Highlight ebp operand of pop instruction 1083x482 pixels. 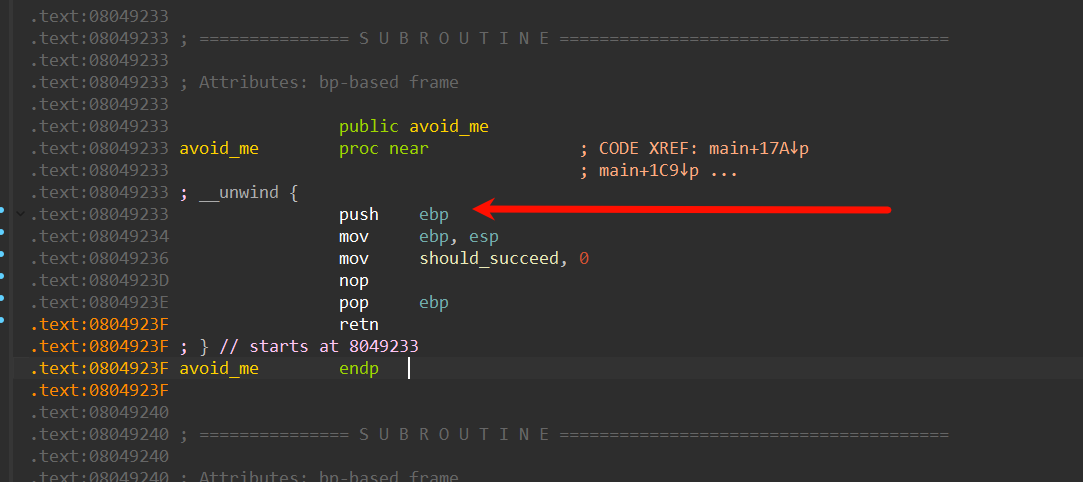pyautogui.click(x=434, y=303)
